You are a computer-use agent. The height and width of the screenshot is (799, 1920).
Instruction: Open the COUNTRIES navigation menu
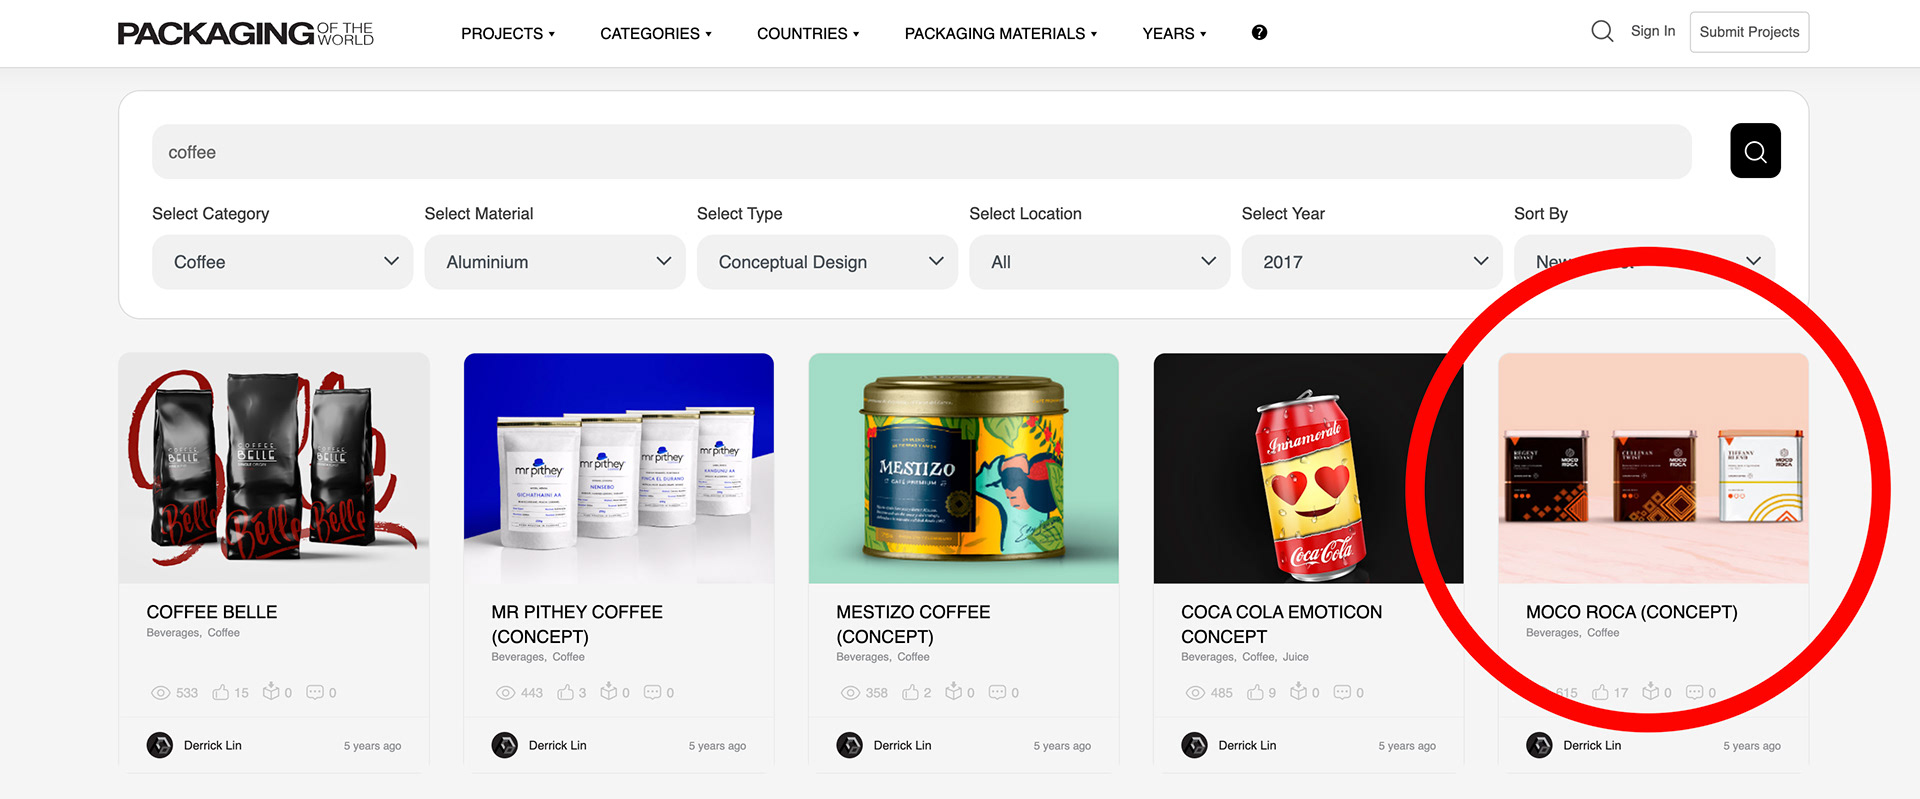(x=808, y=34)
